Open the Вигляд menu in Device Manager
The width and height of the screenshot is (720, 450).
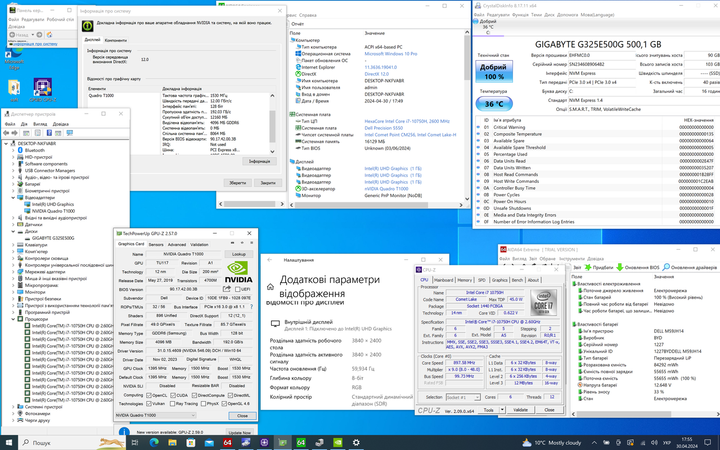(40, 124)
